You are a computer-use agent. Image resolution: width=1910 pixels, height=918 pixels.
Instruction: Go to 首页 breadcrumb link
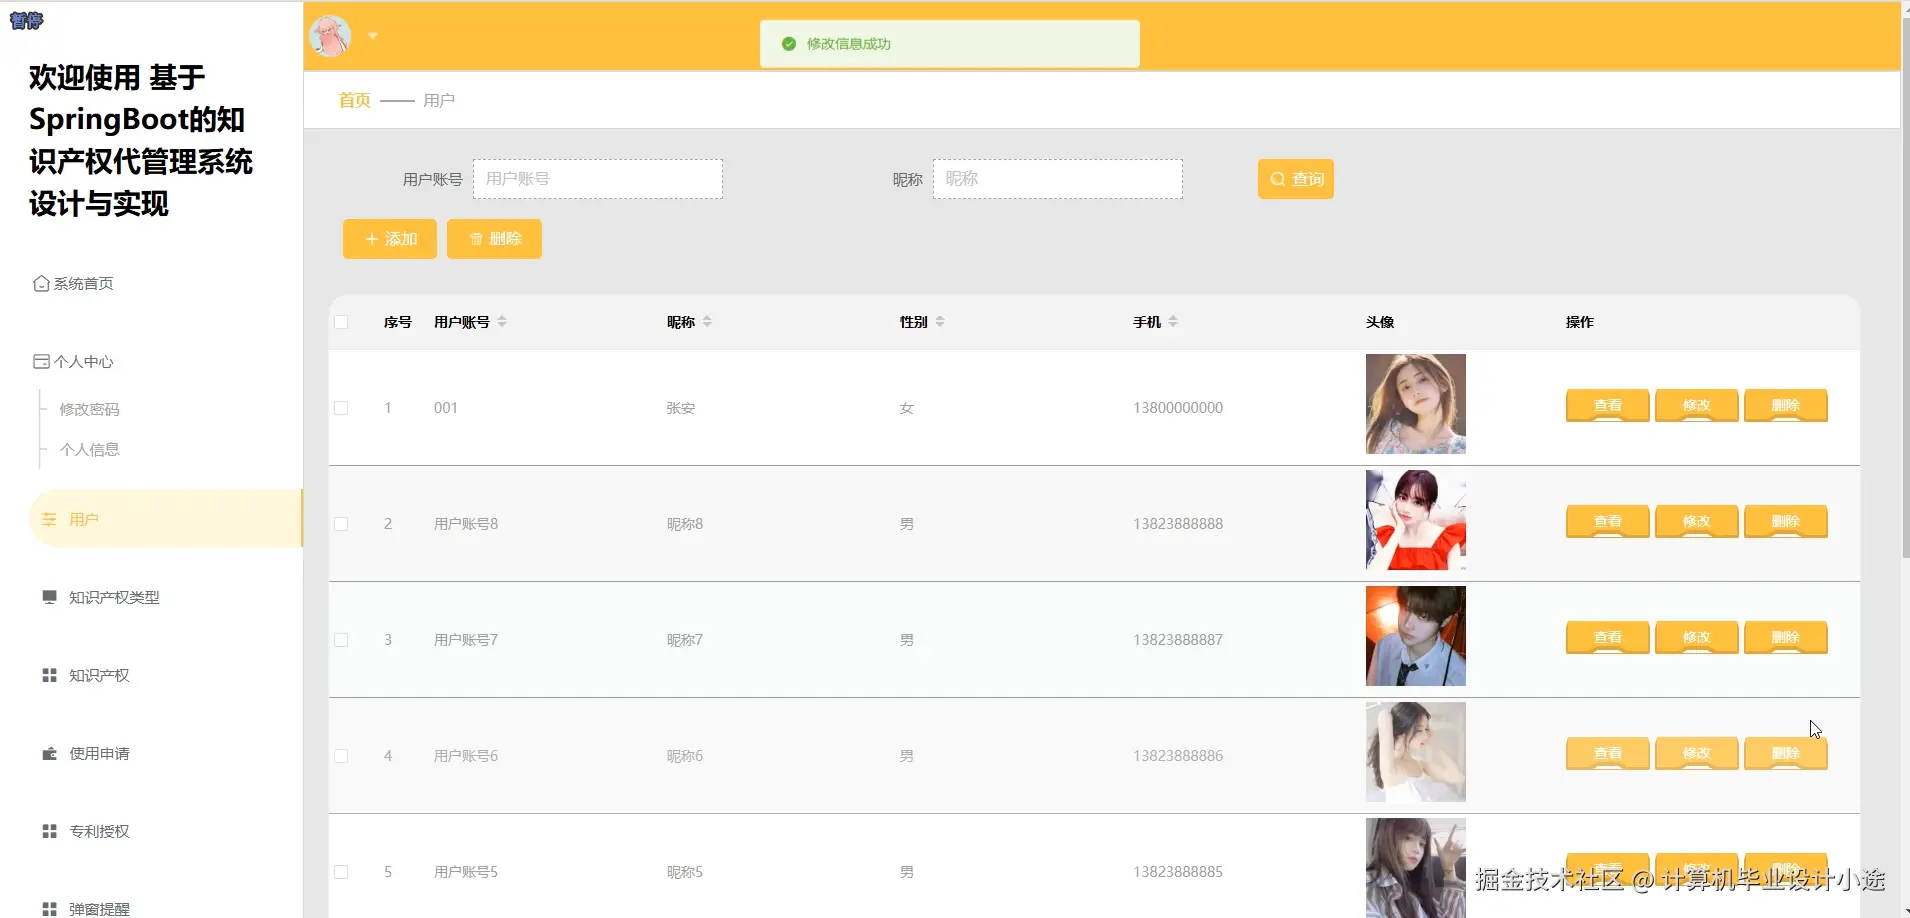pyautogui.click(x=355, y=100)
